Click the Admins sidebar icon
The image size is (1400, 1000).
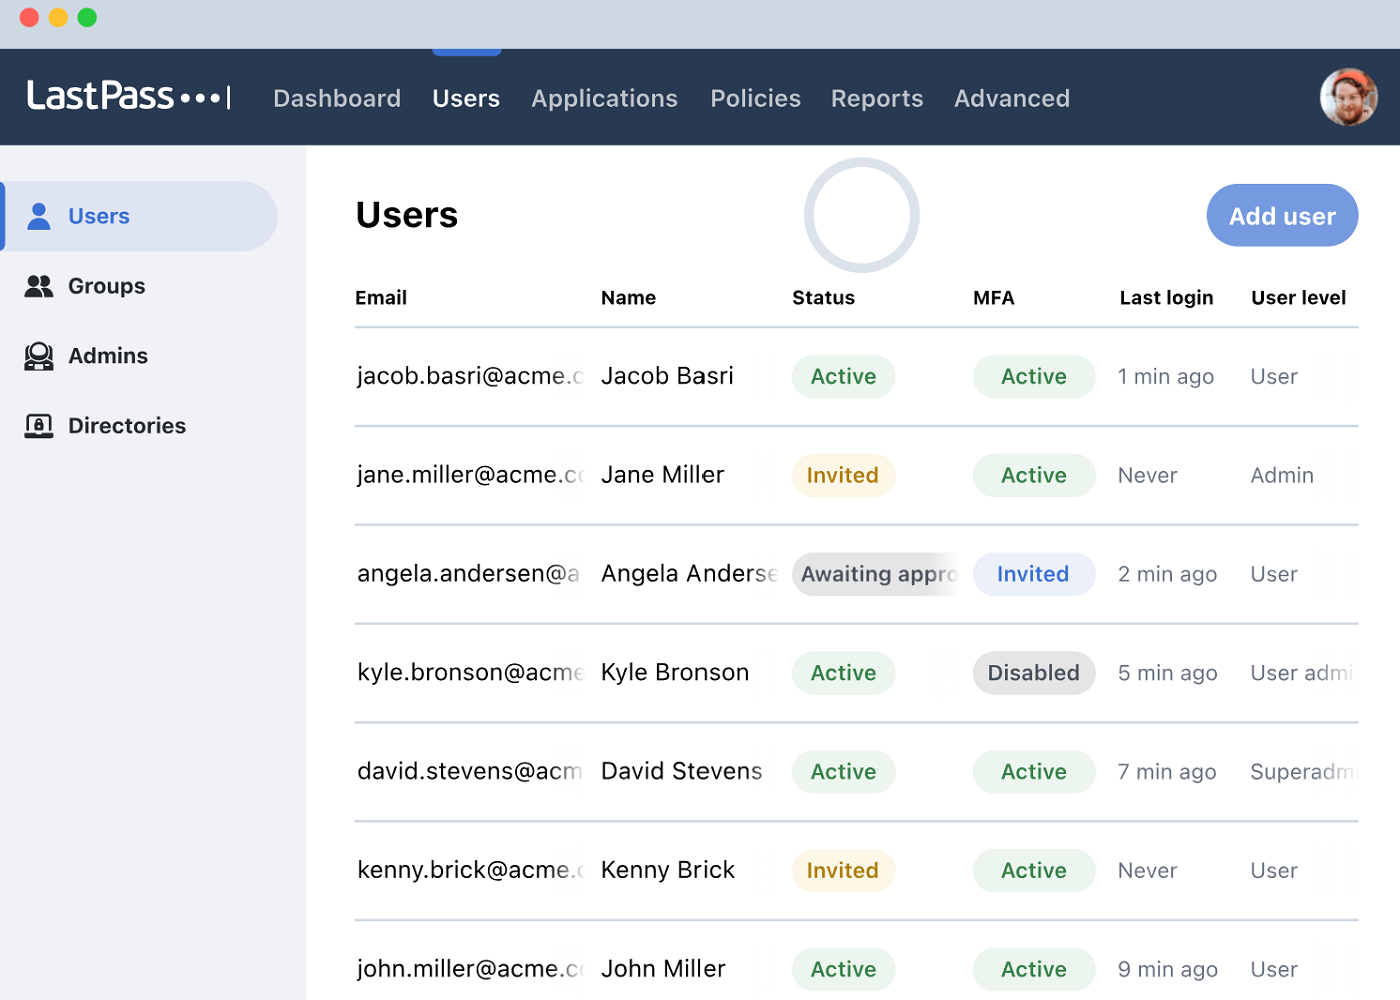pos(38,356)
